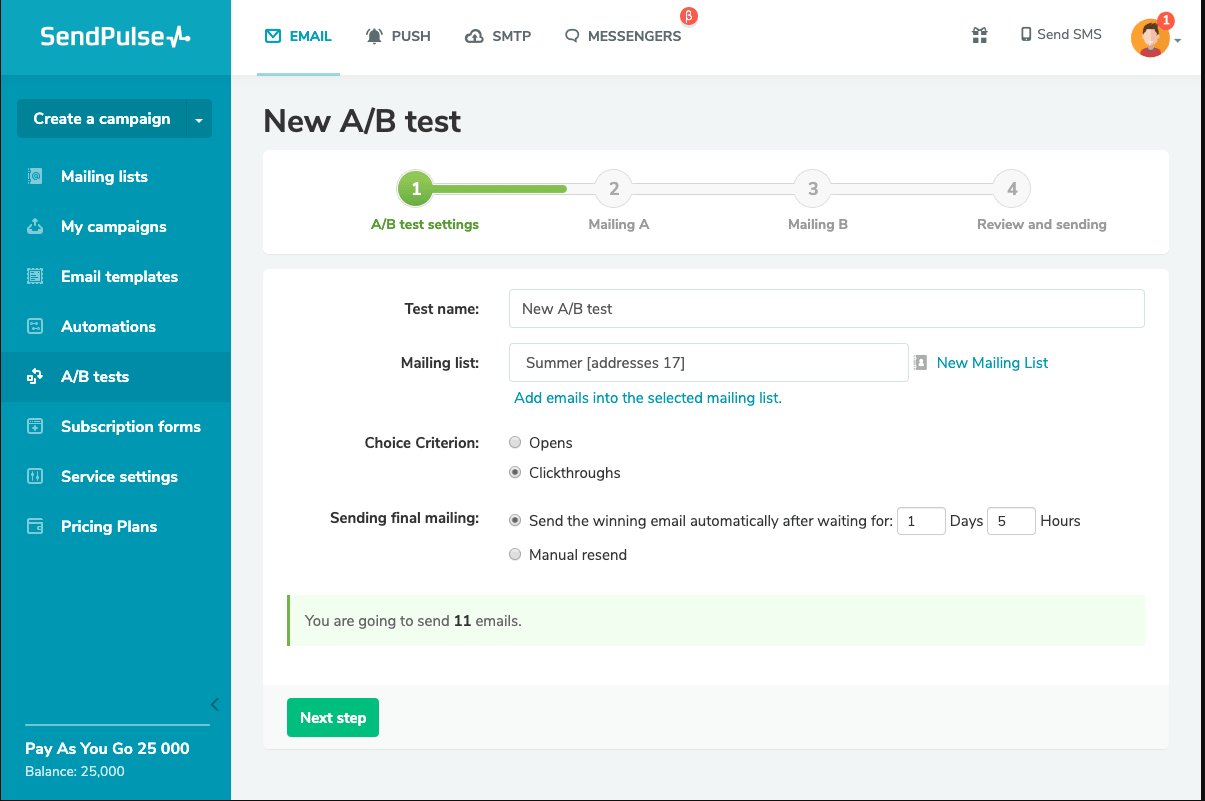
Task: Click the user avatar icon
Action: 1150,38
